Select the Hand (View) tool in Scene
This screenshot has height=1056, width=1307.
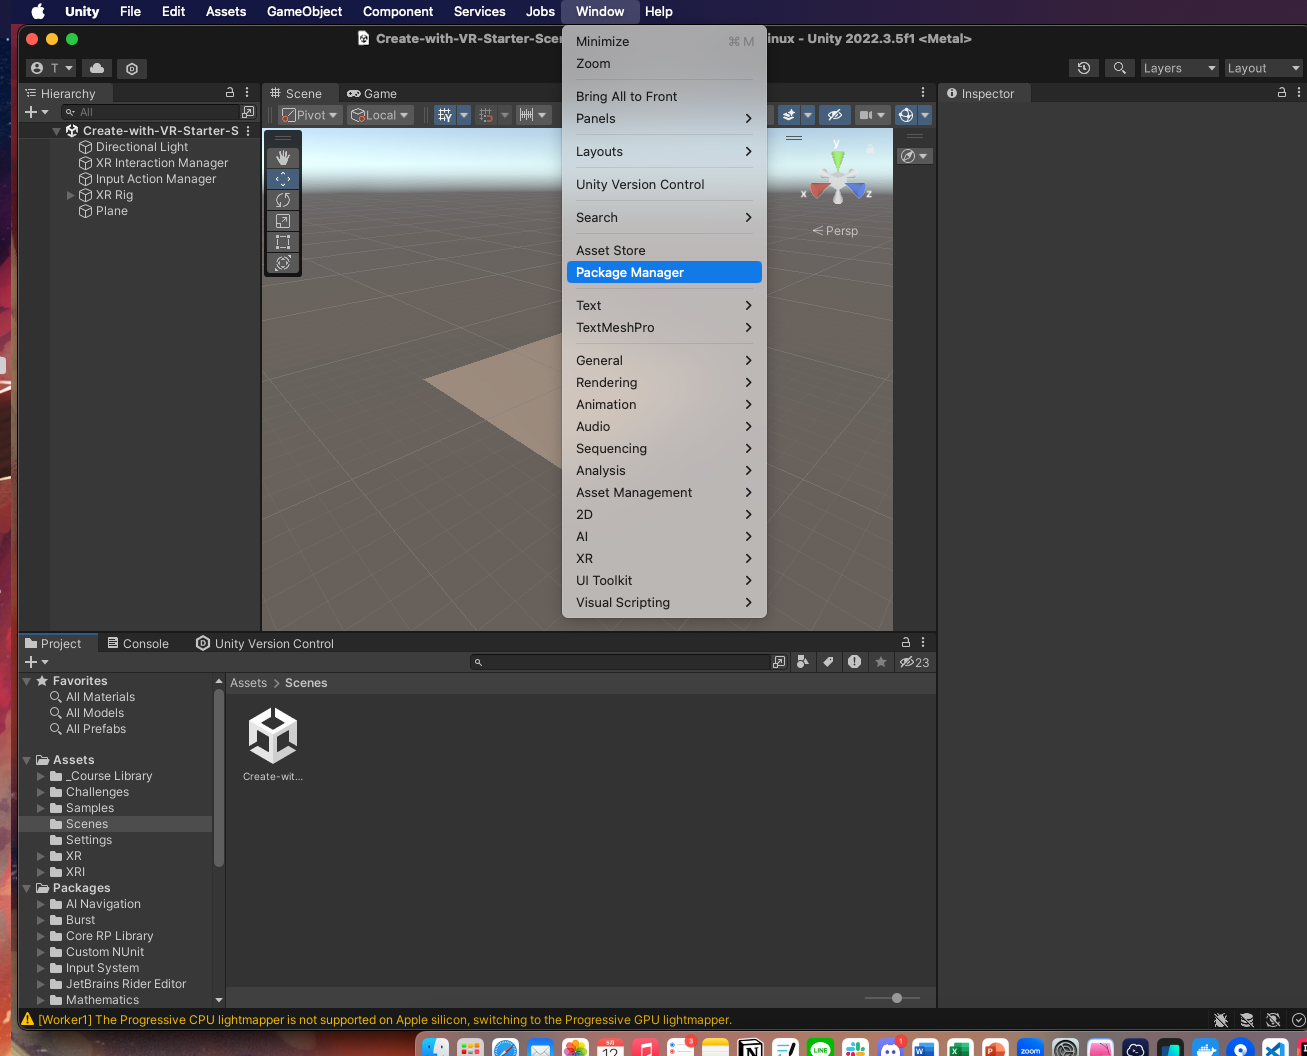pyautogui.click(x=283, y=158)
